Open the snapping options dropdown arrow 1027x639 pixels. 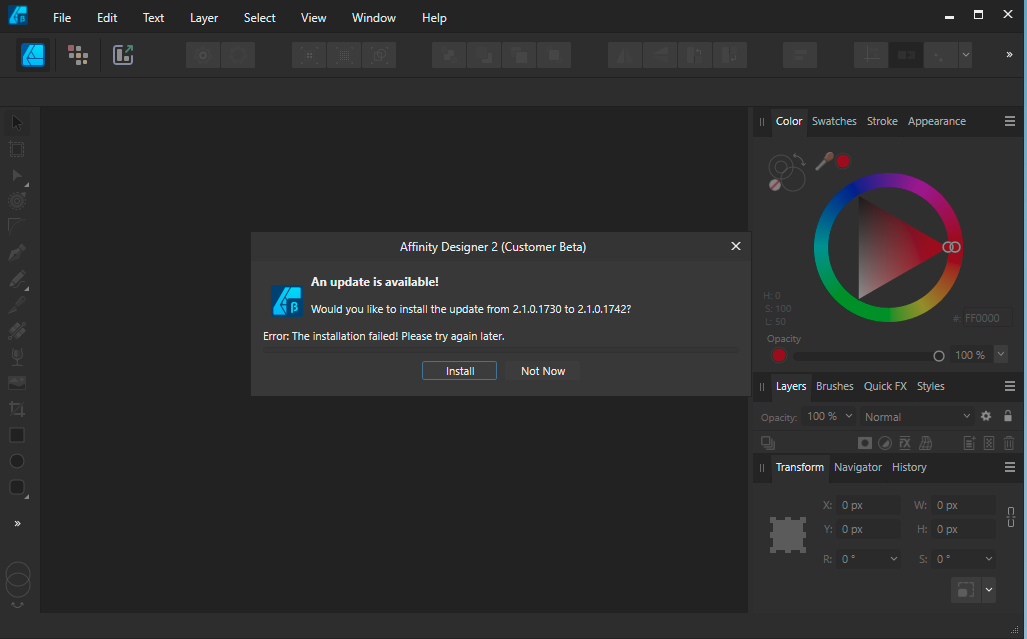[x=965, y=56]
